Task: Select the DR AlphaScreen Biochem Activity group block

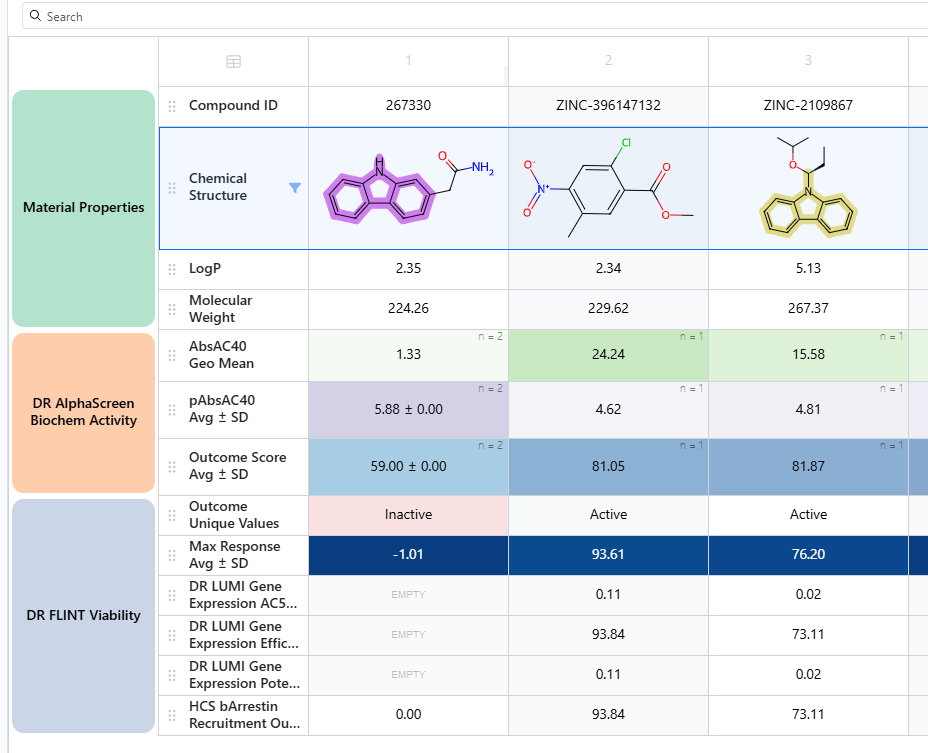Action: (83, 412)
